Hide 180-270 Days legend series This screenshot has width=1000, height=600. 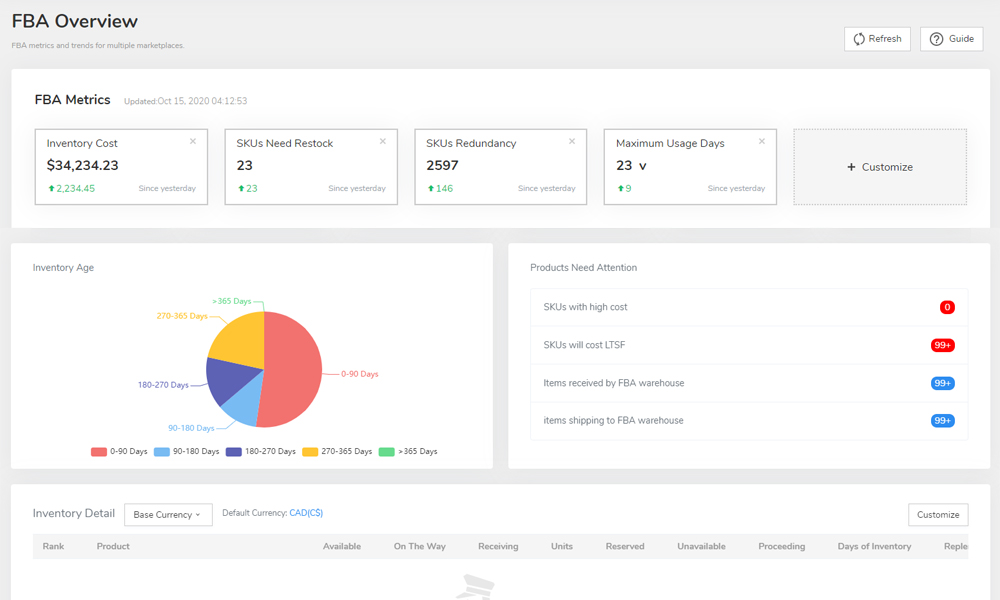click(261, 452)
